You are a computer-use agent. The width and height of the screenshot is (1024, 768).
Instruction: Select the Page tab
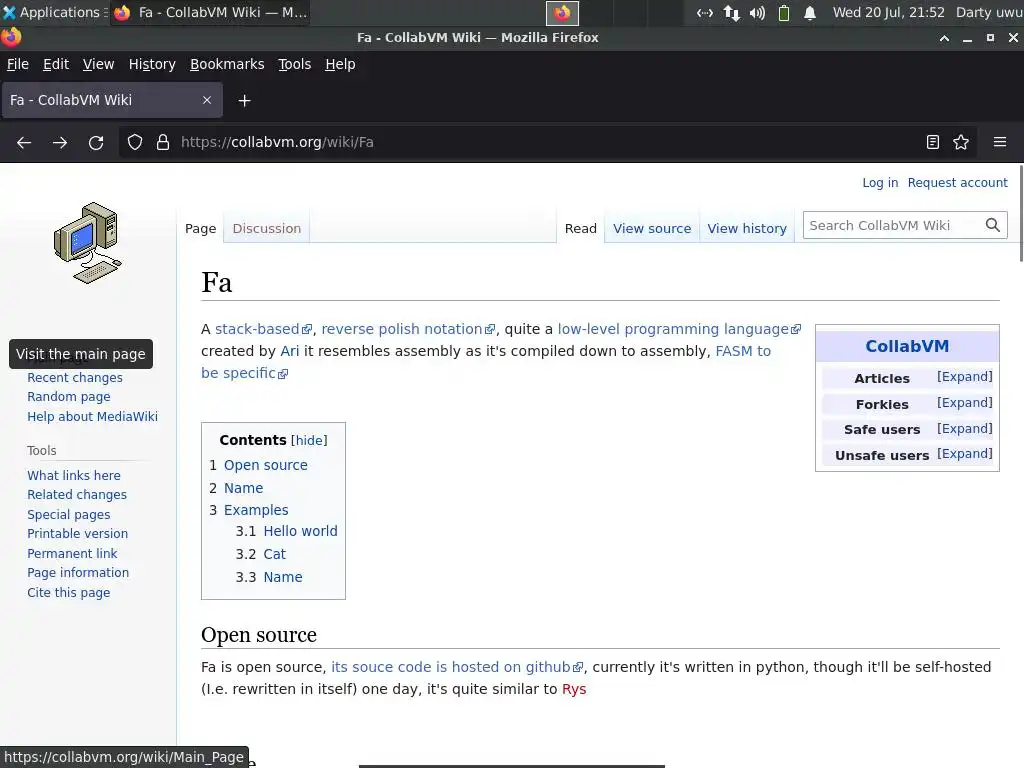pyautogui.click(x=200, y=229)
